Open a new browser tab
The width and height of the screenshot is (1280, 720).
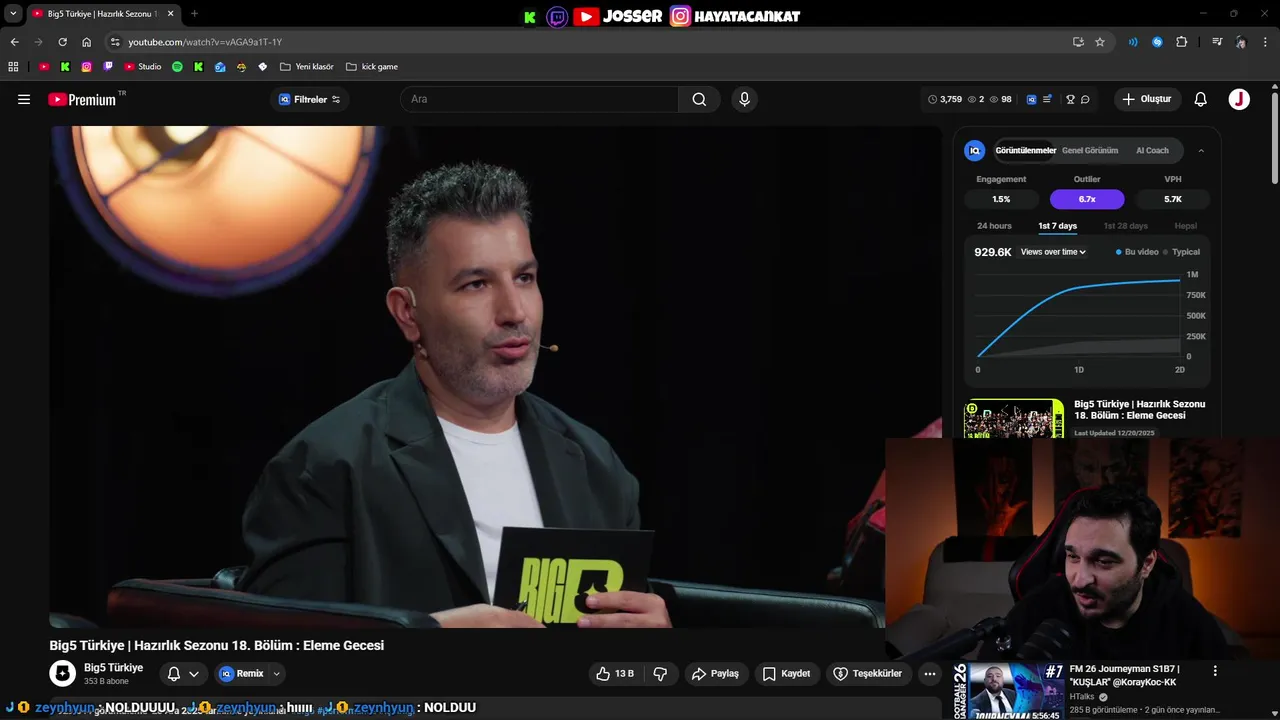[x=194, y=13]
